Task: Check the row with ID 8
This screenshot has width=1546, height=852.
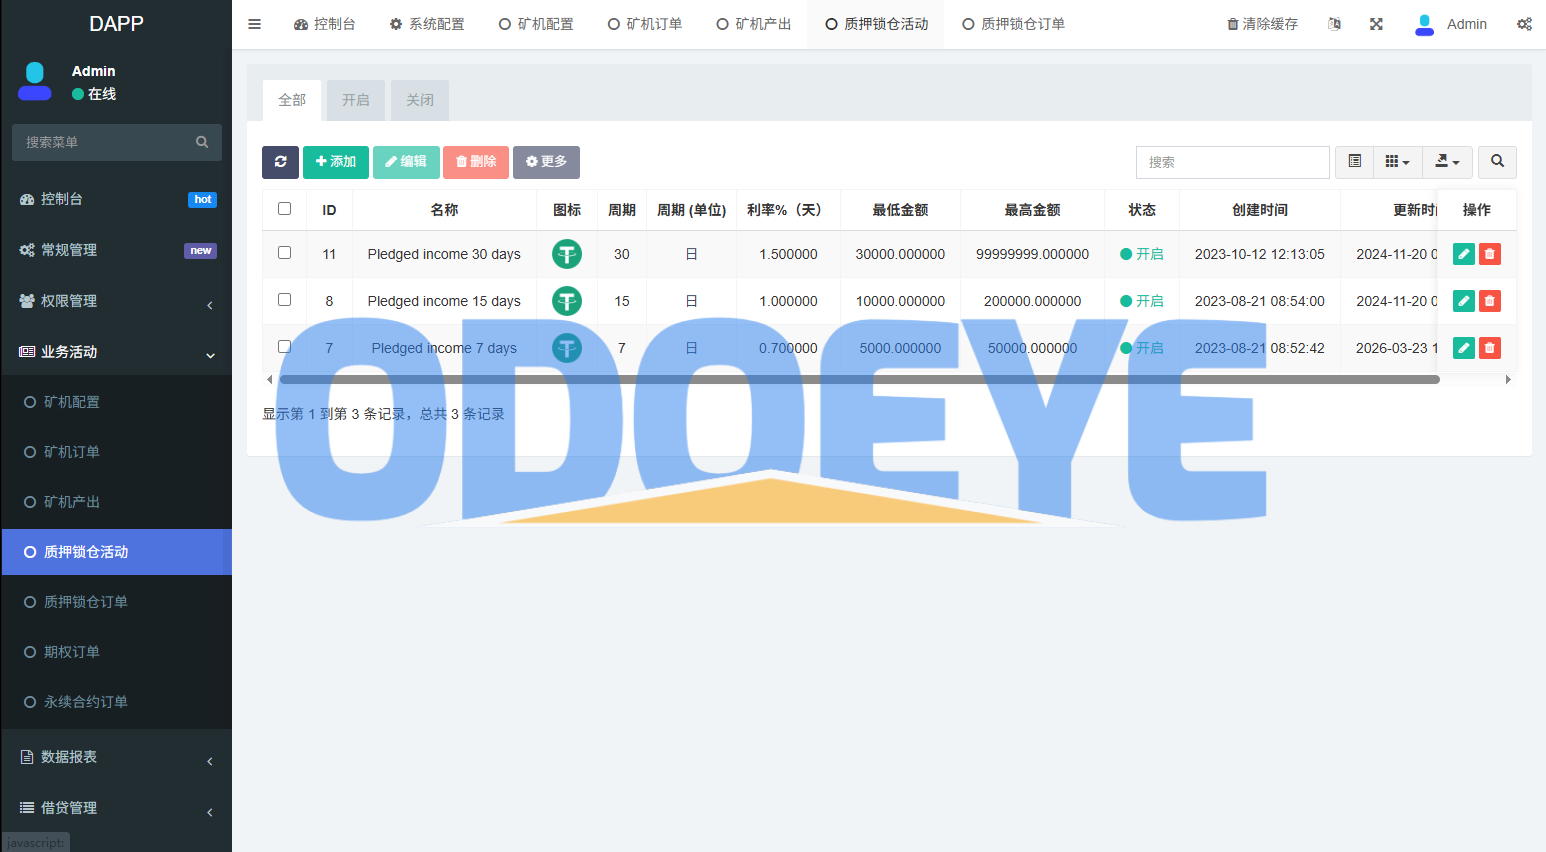Action: click(x=284, y=300)
